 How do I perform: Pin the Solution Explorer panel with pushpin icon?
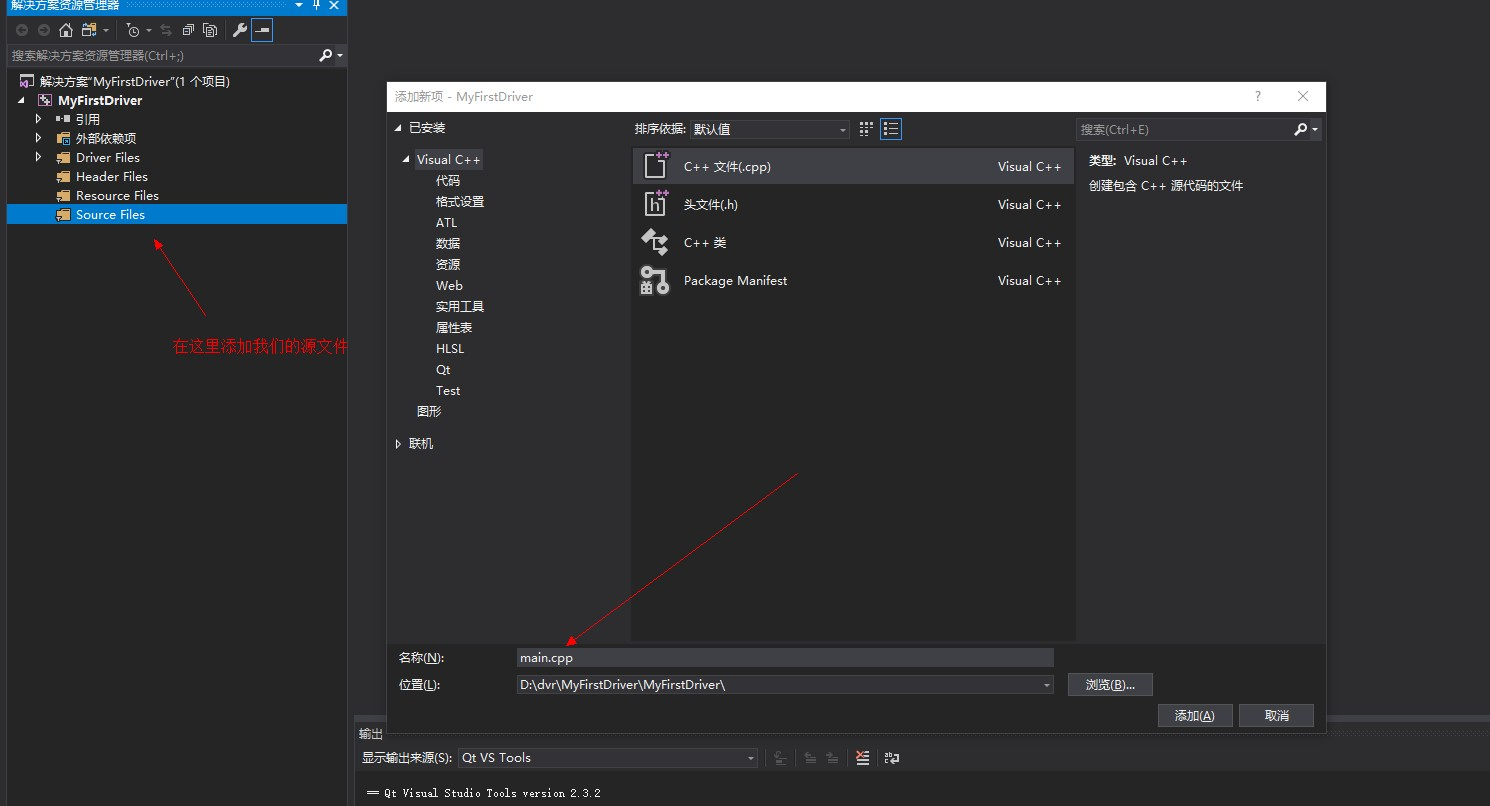point(317,5)
